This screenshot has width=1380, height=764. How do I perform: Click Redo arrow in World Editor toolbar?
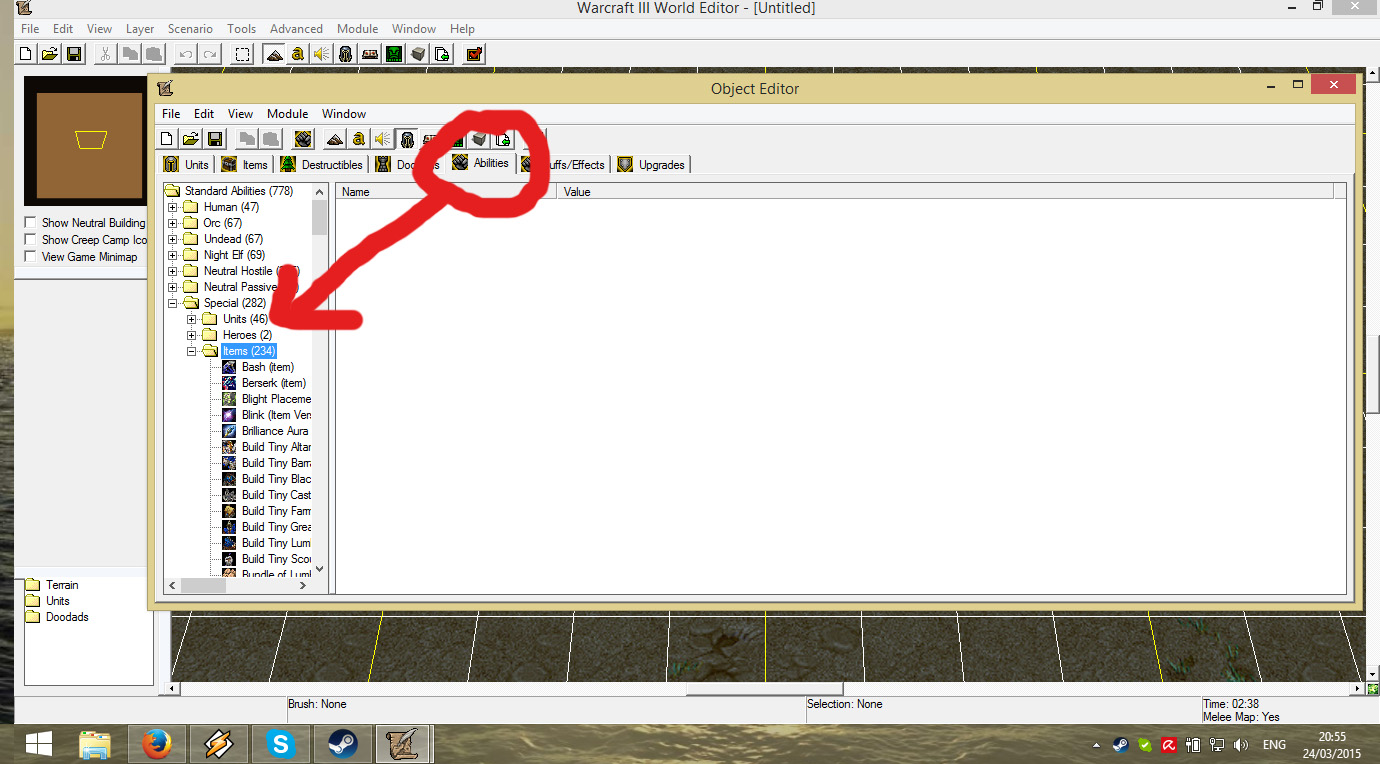coord(209,54)
